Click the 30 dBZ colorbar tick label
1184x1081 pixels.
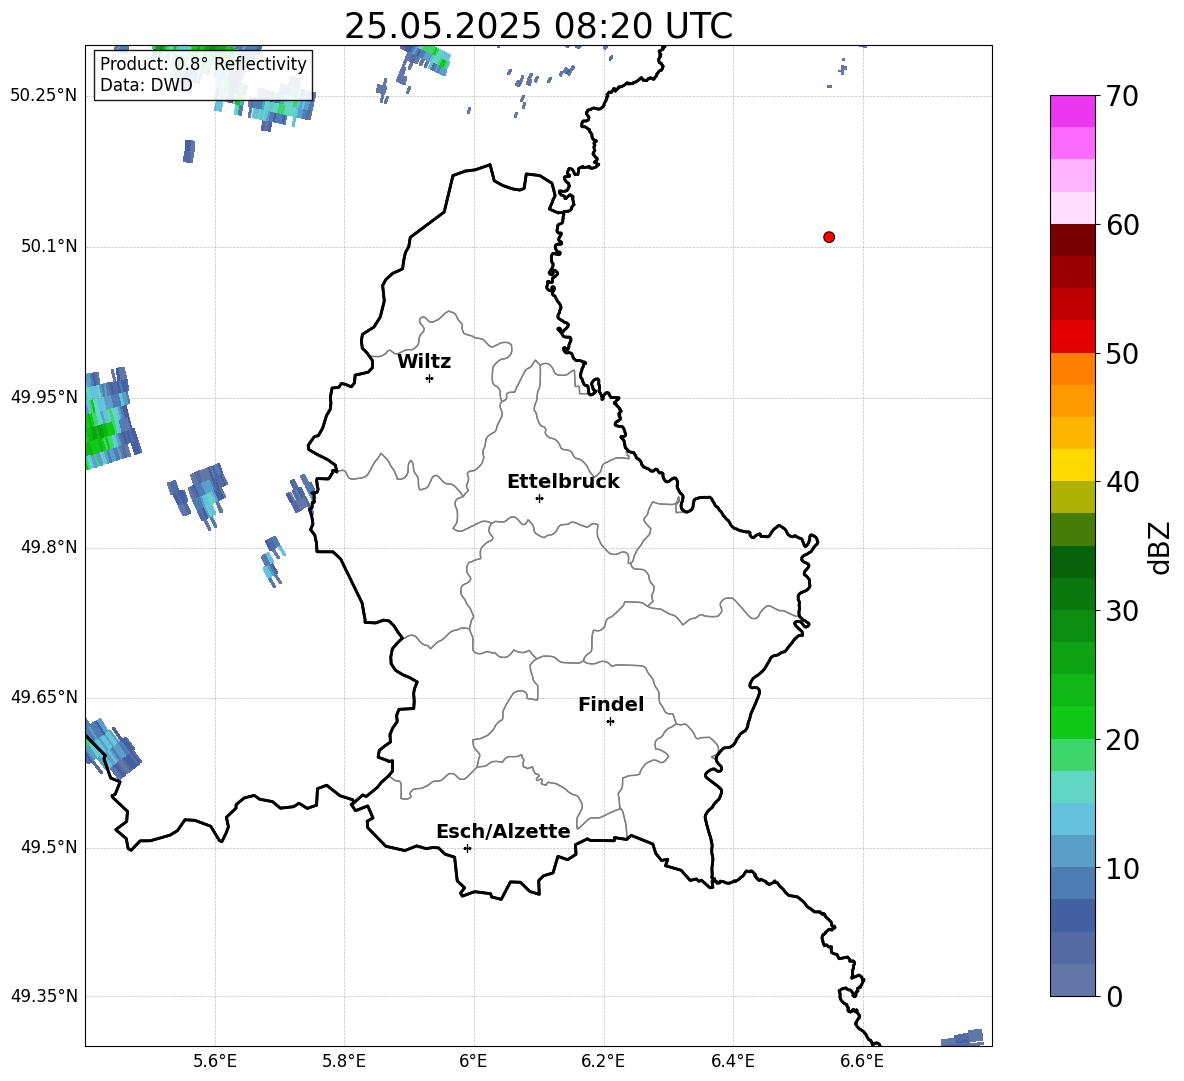tap(1122, 610)
